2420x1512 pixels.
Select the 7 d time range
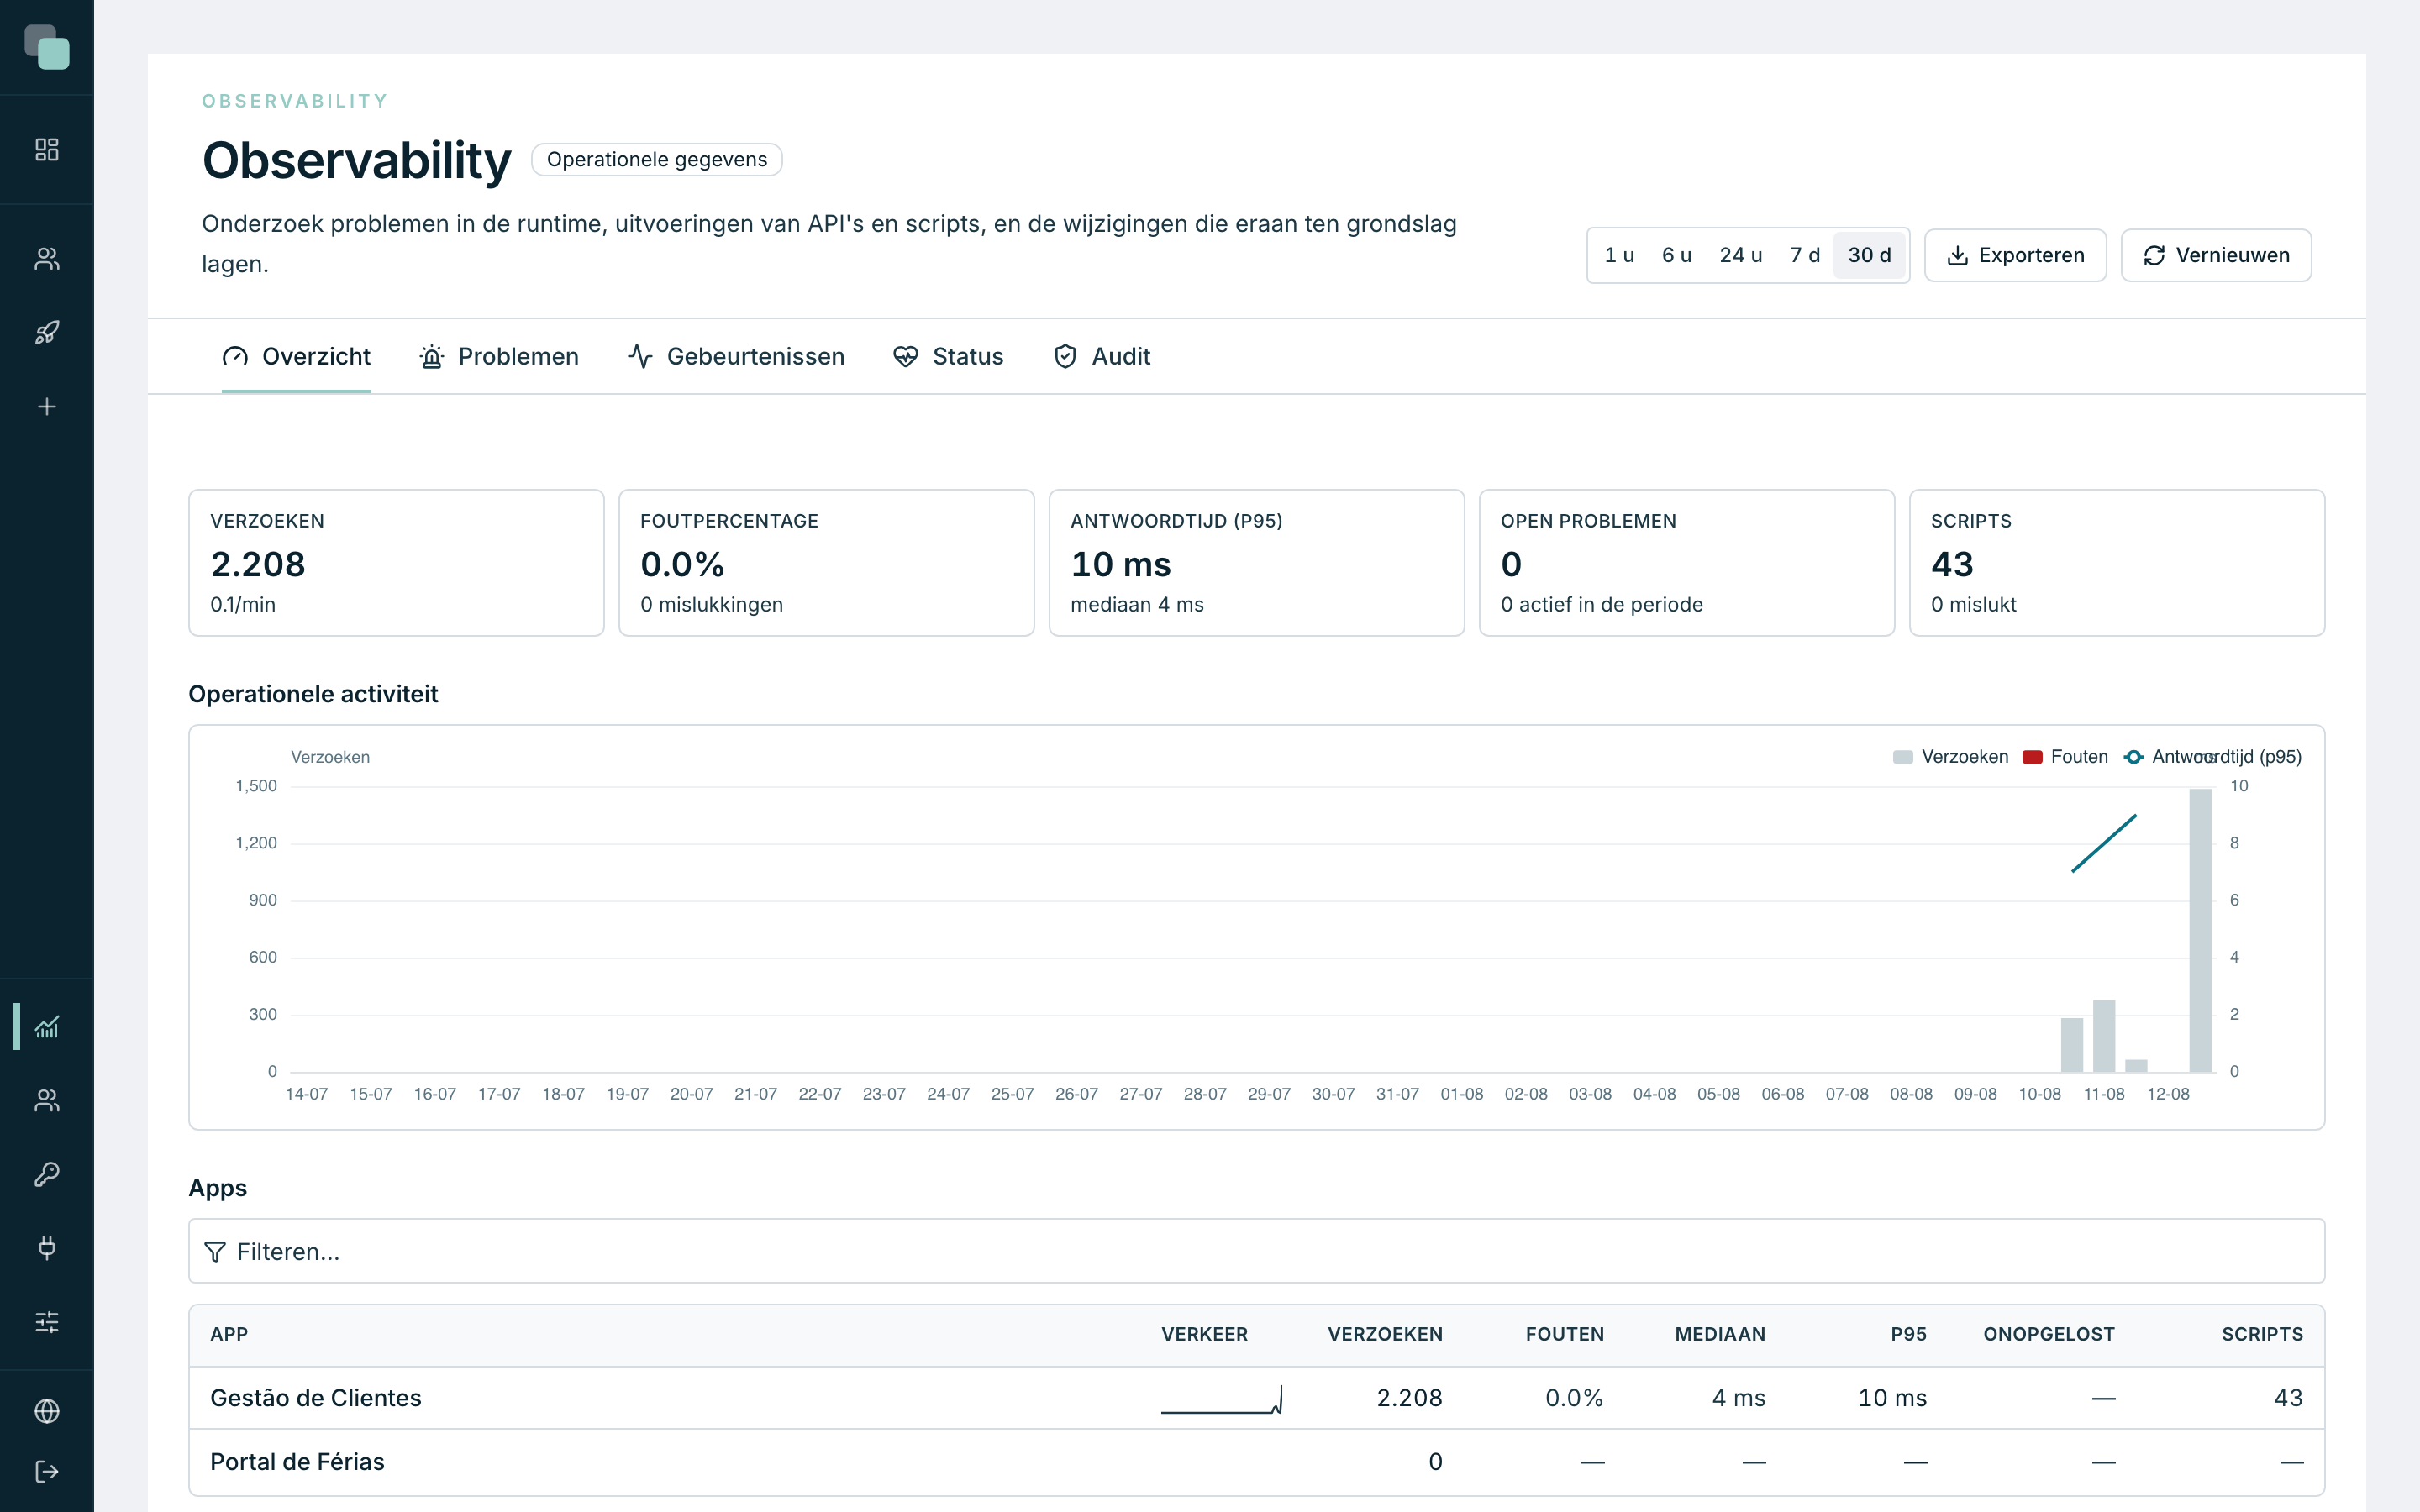pyautogui.click(x=1804, y=255)
